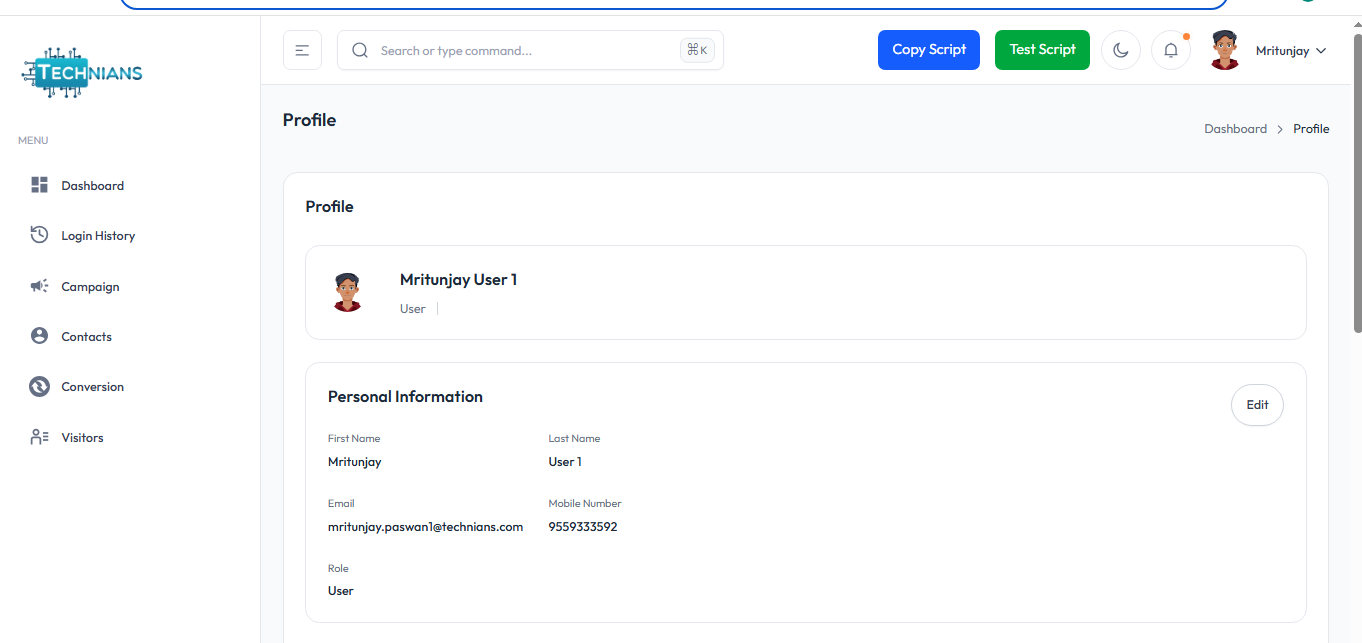Image resolution: width=1362 pixels, height=643 pixels.
Task: Edit the Personal Information section
Action: [x=1257, y=405]
